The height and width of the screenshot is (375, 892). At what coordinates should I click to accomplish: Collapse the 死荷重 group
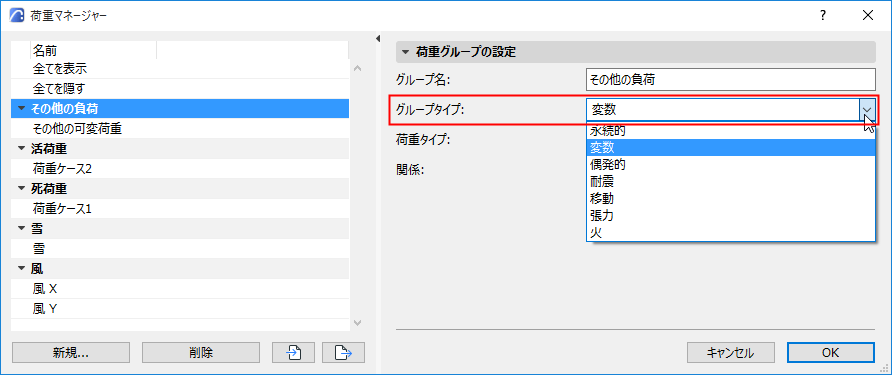(x=22, y=188)
